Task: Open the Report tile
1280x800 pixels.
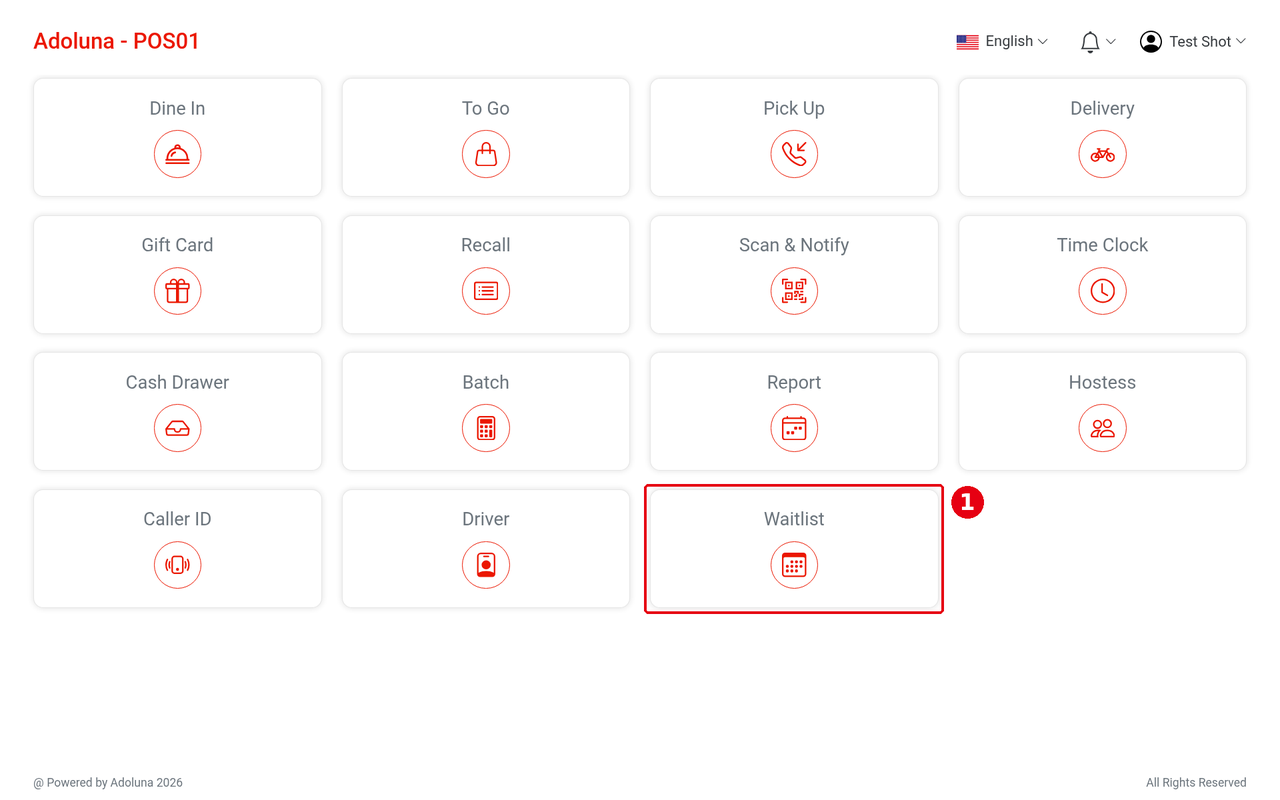Action: tap(794, 411)
